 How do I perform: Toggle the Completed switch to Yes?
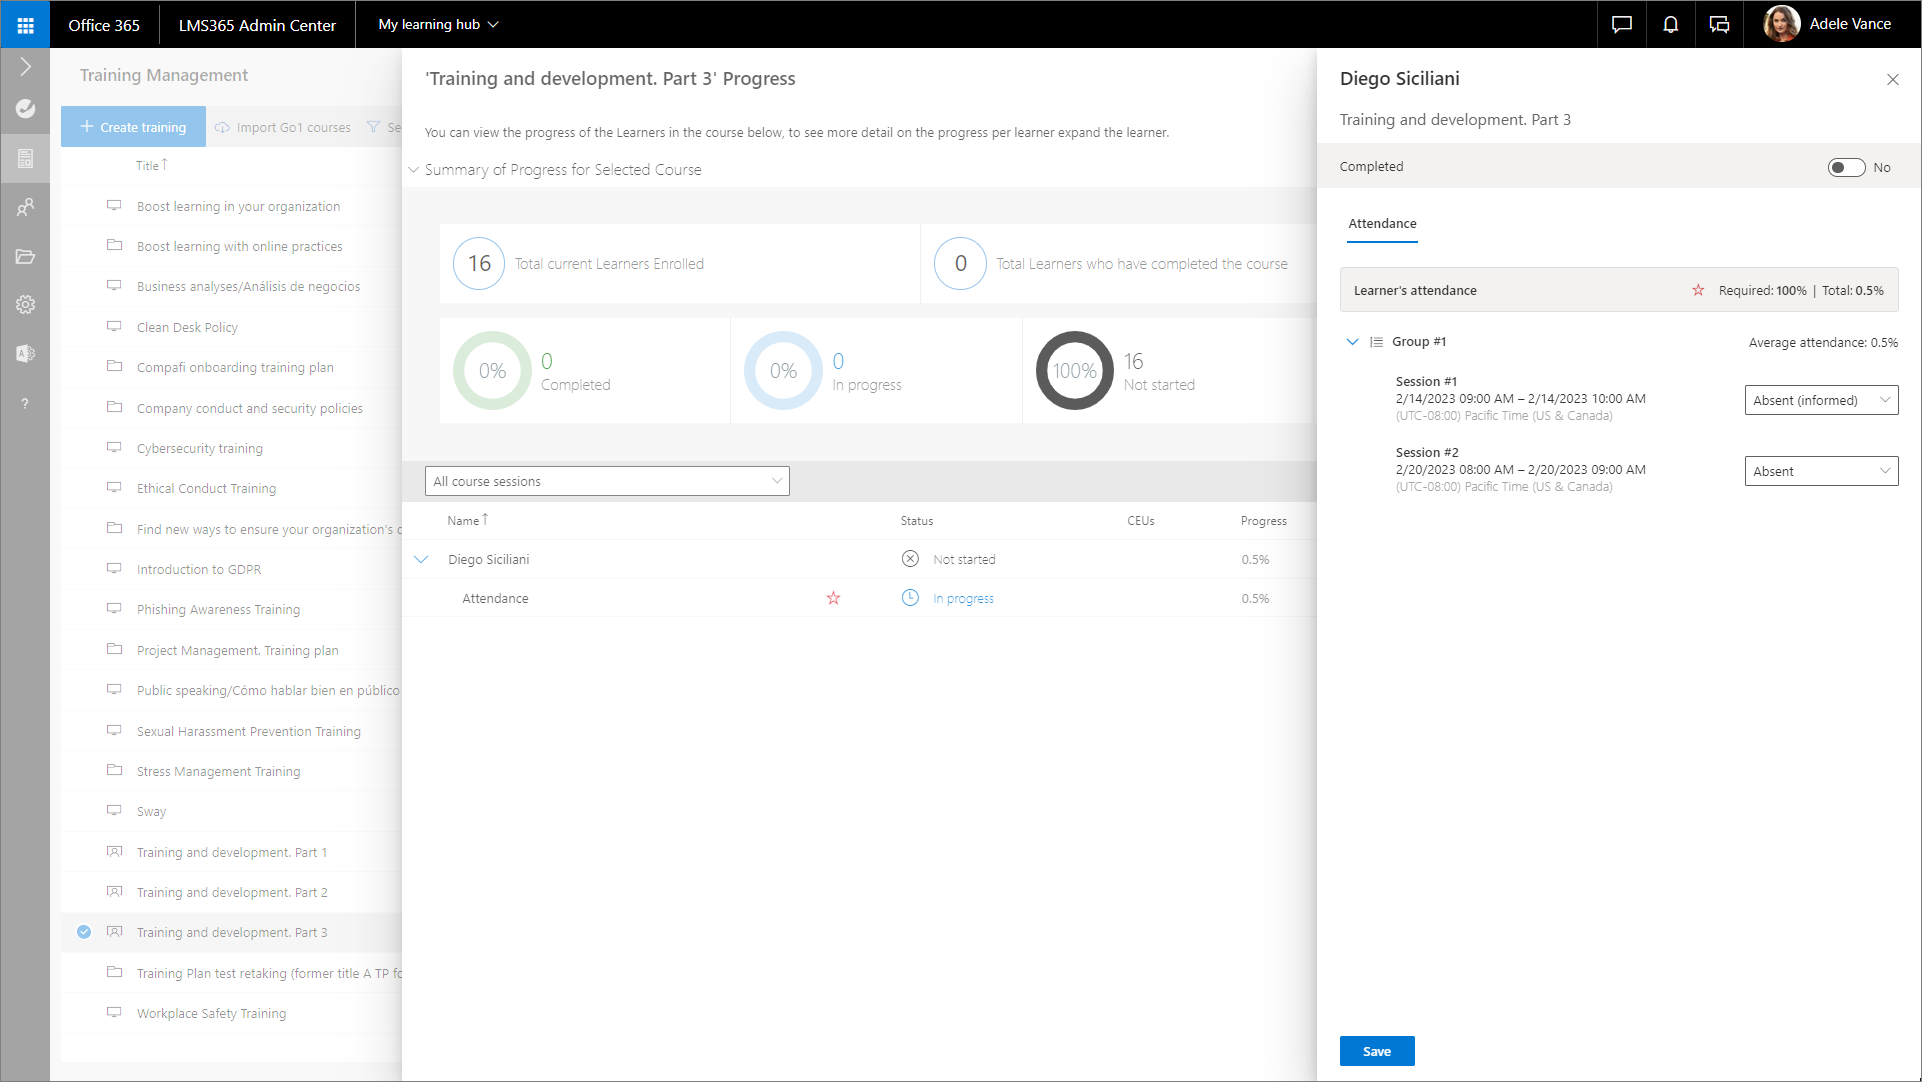[1845, 168]
